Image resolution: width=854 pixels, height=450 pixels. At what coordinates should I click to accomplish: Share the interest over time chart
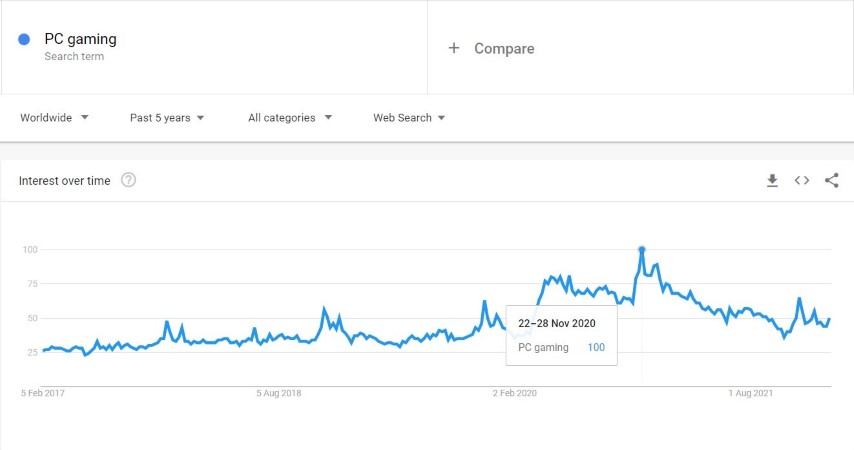(x=831, y=180)
